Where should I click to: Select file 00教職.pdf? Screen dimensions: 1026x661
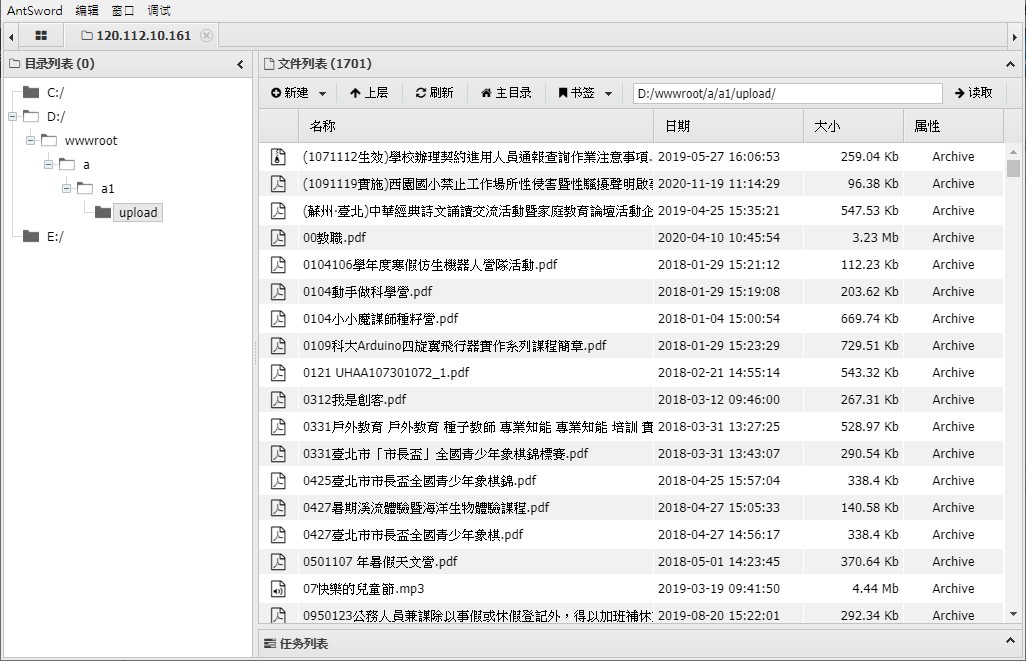click(334, 238)
